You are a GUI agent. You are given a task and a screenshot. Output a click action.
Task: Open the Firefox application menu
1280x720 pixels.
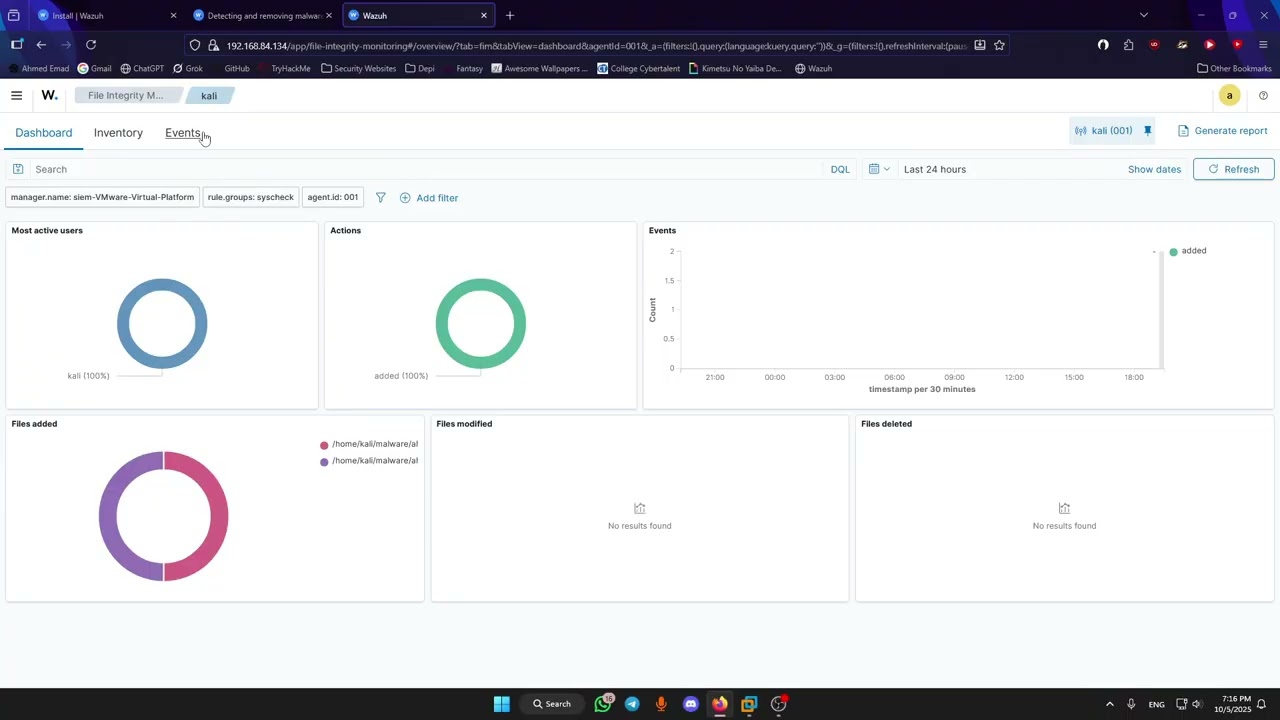(x=1263, y=45)
